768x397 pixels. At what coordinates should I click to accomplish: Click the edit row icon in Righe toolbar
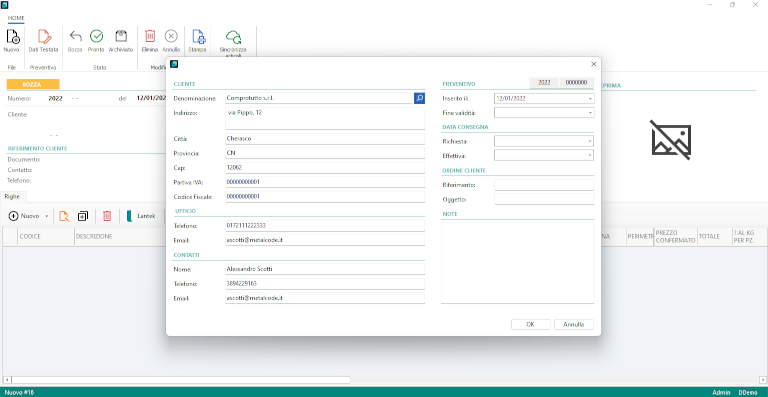(64, 216)
